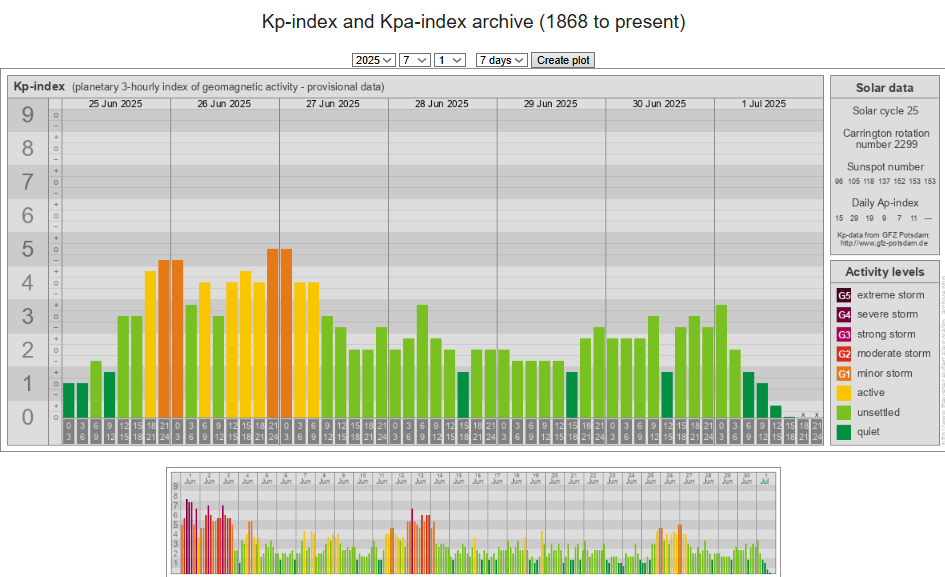Click sunspot value 96
Screen dimensions: 945x577
[x=838, y=181]
